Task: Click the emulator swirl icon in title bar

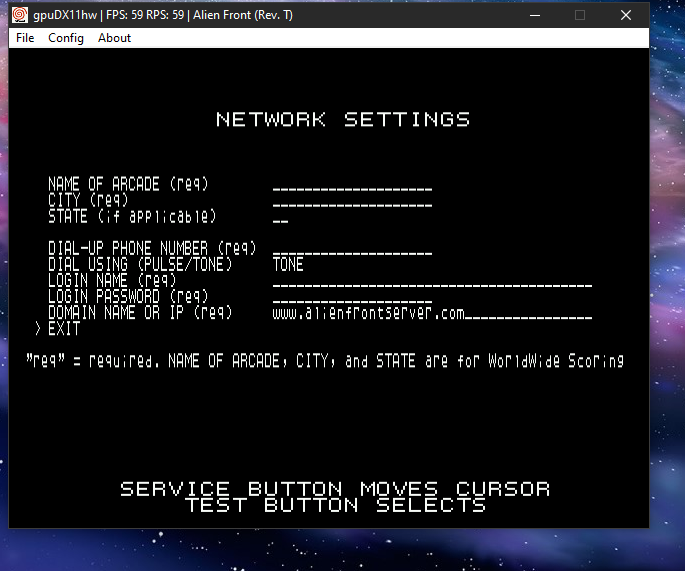Action: 20,15
